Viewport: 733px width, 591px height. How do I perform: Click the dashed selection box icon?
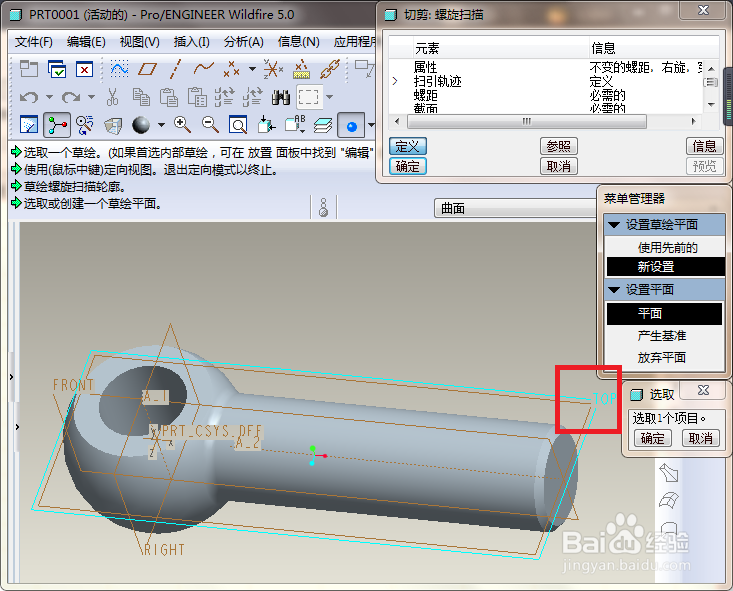click(309, 97)
